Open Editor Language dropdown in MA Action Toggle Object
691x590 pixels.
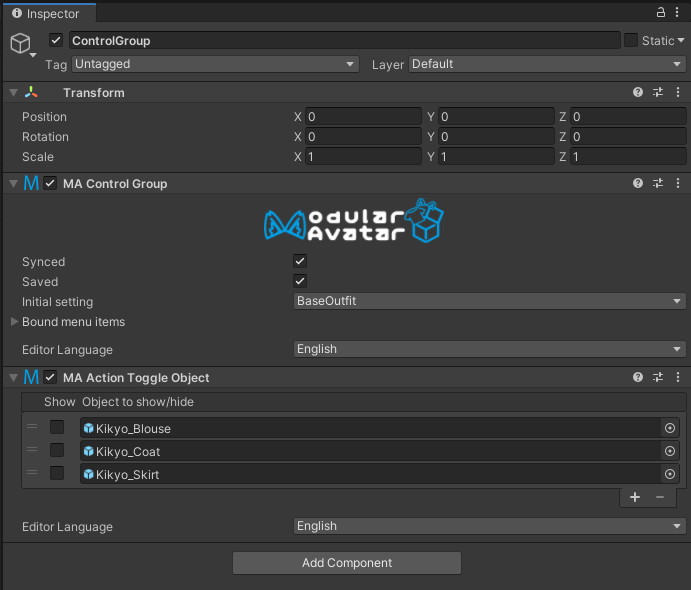(489, 526)
